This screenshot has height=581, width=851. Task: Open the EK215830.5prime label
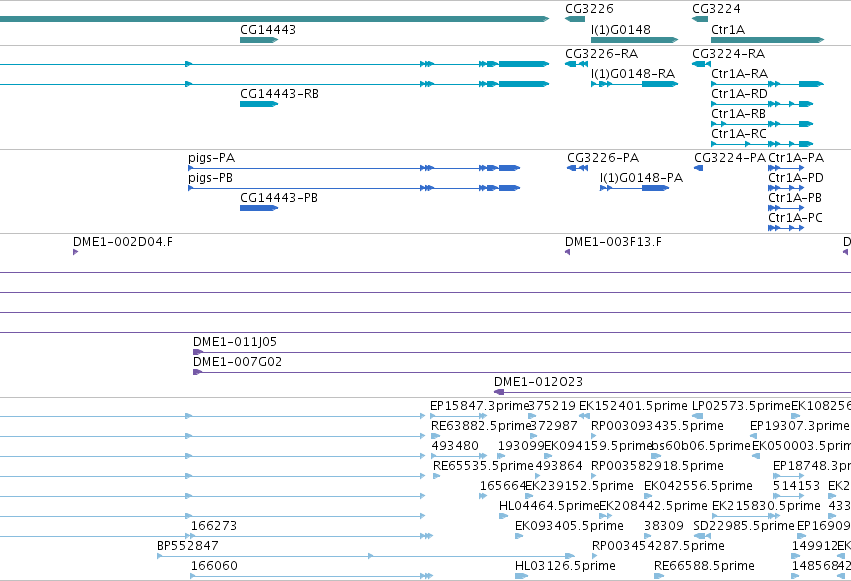click(766, 506)
